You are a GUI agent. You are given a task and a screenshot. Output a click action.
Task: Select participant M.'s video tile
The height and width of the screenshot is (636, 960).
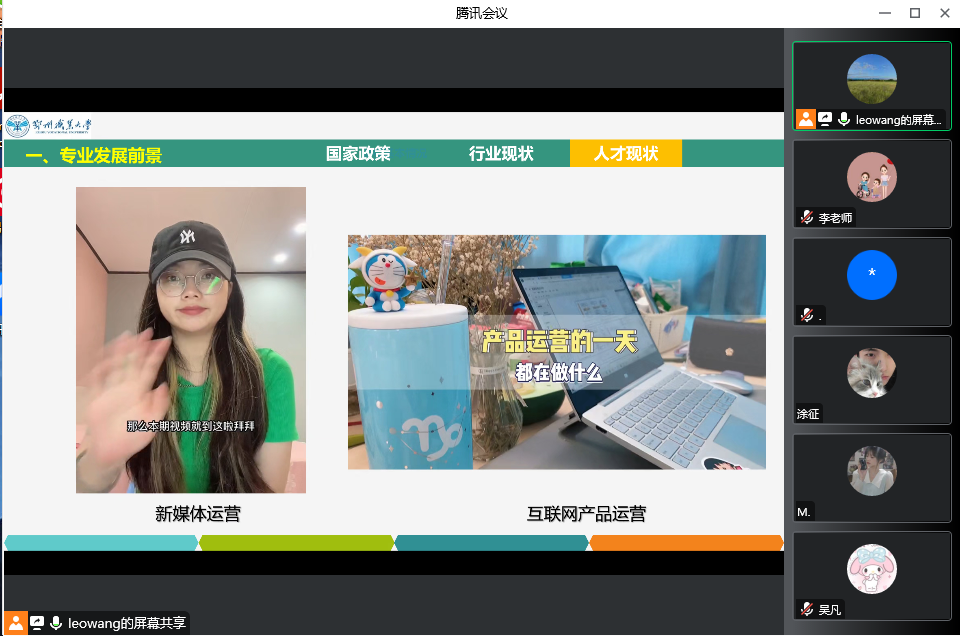[871, 471]
